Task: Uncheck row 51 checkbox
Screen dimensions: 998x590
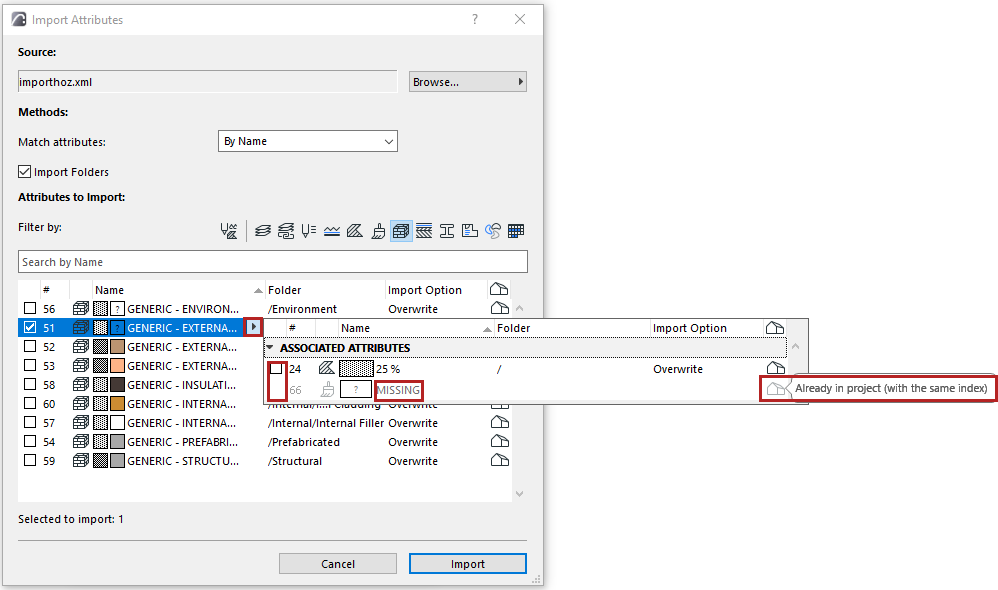Action: tap(30, 327)
